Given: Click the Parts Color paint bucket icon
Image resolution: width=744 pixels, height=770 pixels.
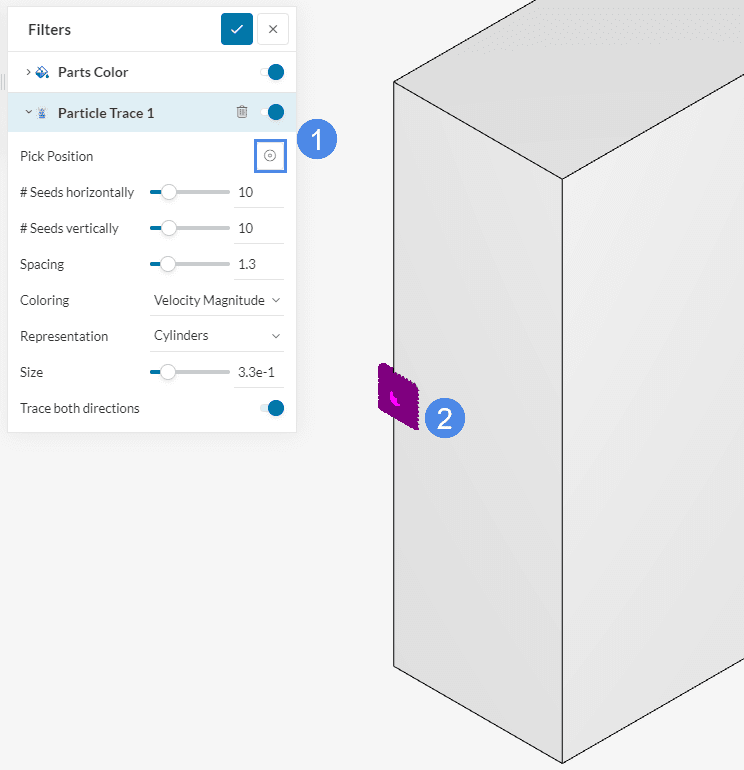Looking at the screenshot, I should (42, 72).
